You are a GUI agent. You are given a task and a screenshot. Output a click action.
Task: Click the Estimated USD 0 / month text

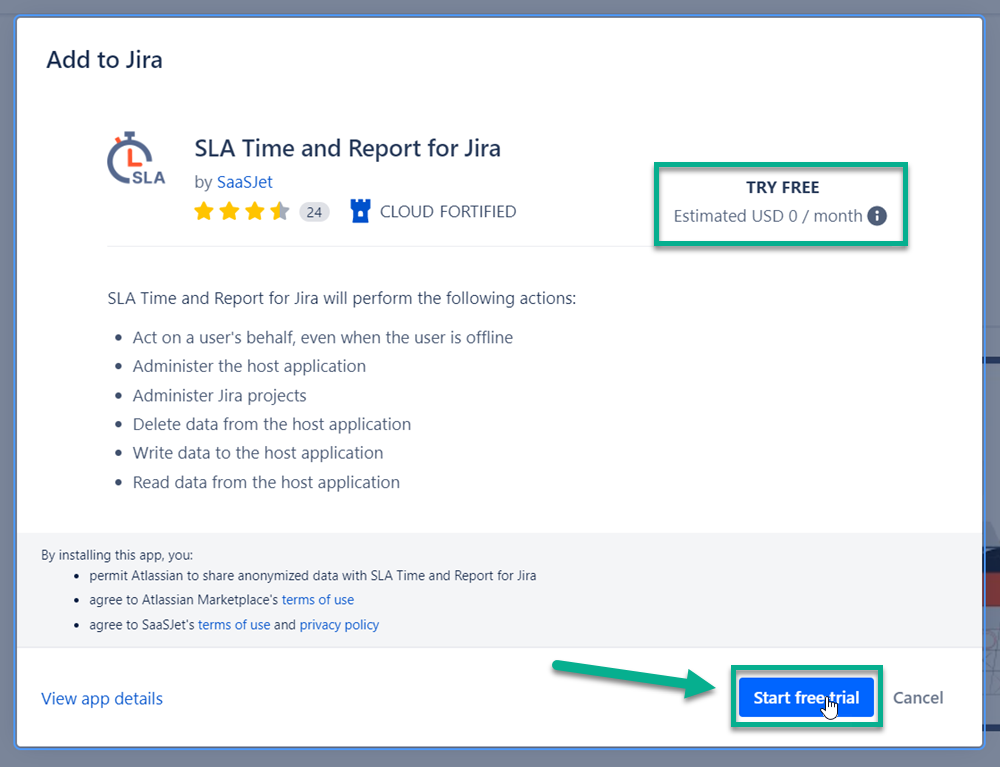point(768,216)
